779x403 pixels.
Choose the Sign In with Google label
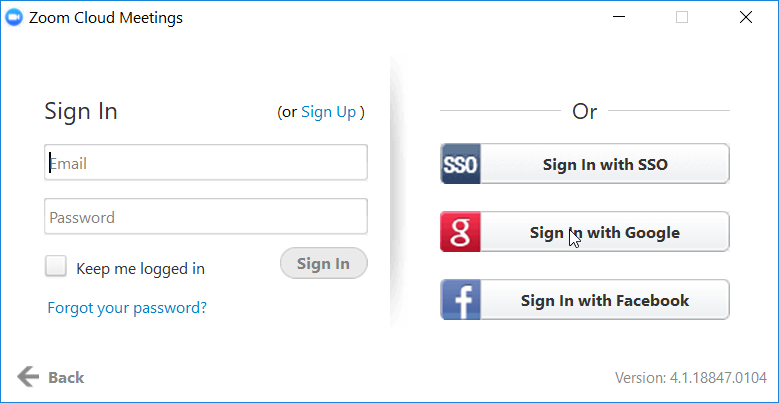[x=605, y=233]
